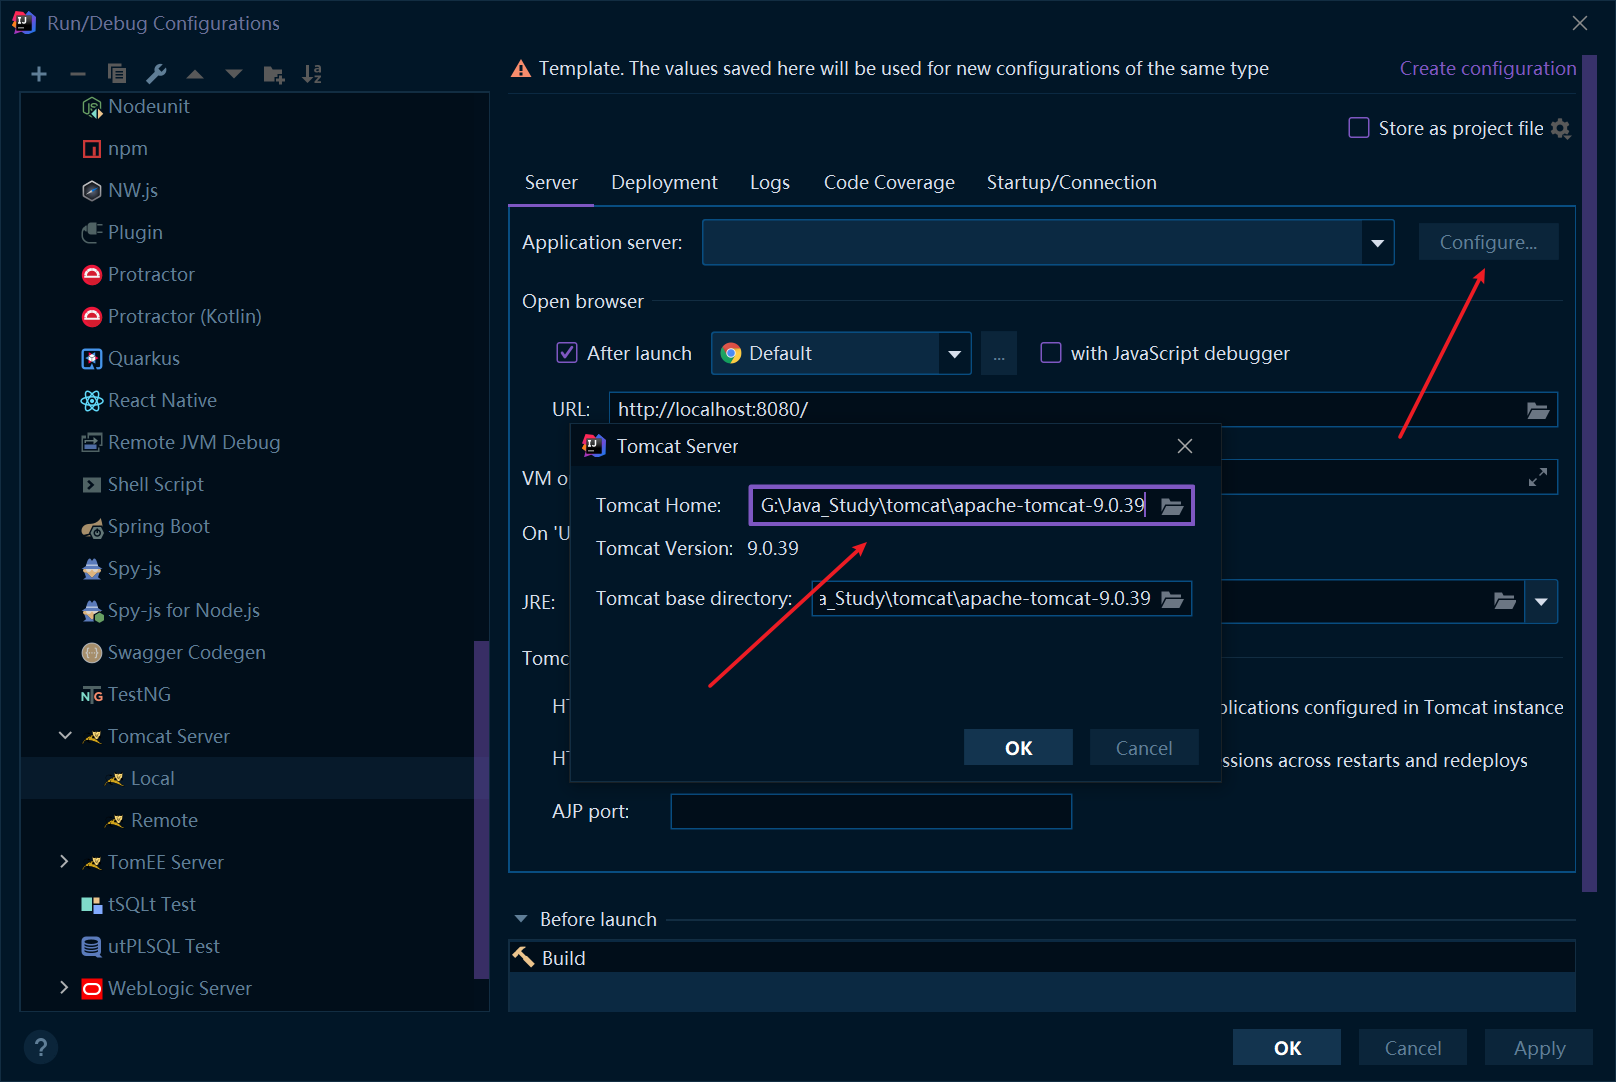1616x1082 pixels.
Task: Open JRE dropdown arrow
Action: [x=1541, y=602]
